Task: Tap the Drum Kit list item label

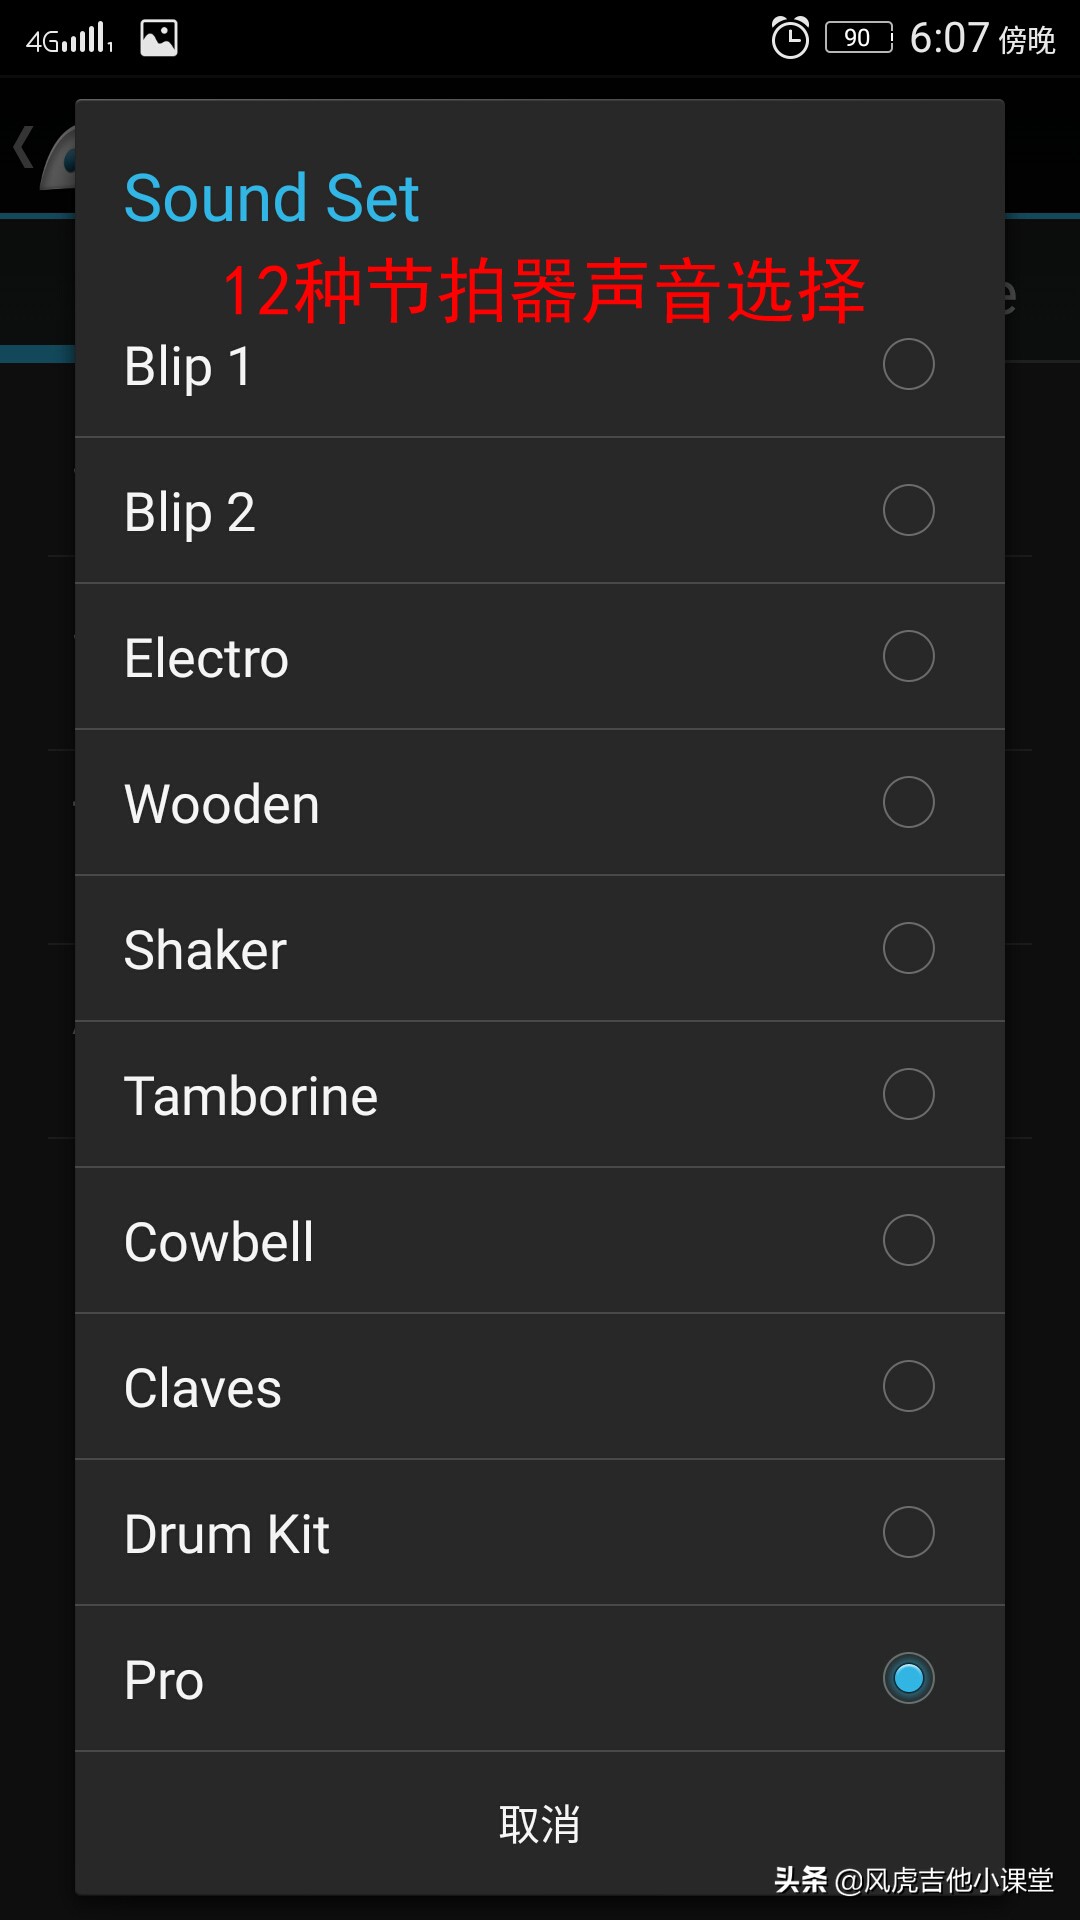Action: [227, 1534]
